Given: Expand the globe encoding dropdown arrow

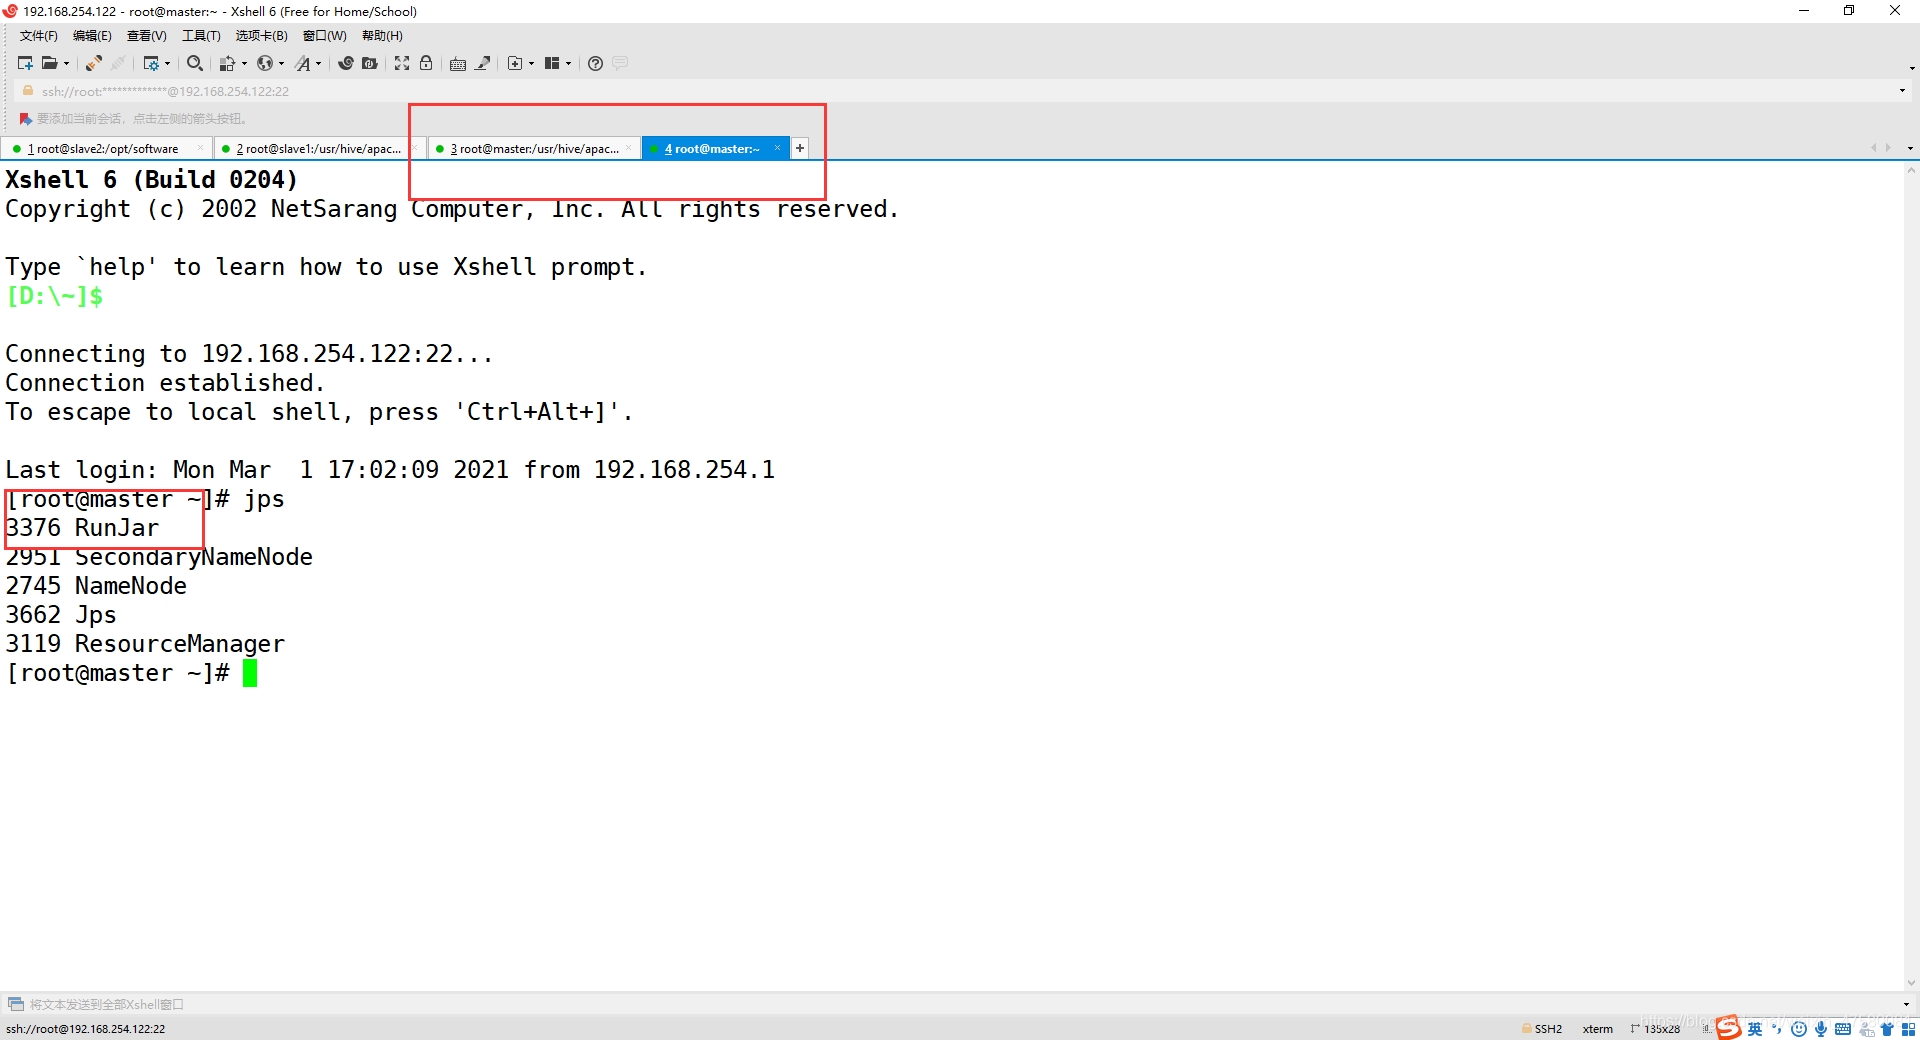Looking at the screenshot, I should (281, 63).
